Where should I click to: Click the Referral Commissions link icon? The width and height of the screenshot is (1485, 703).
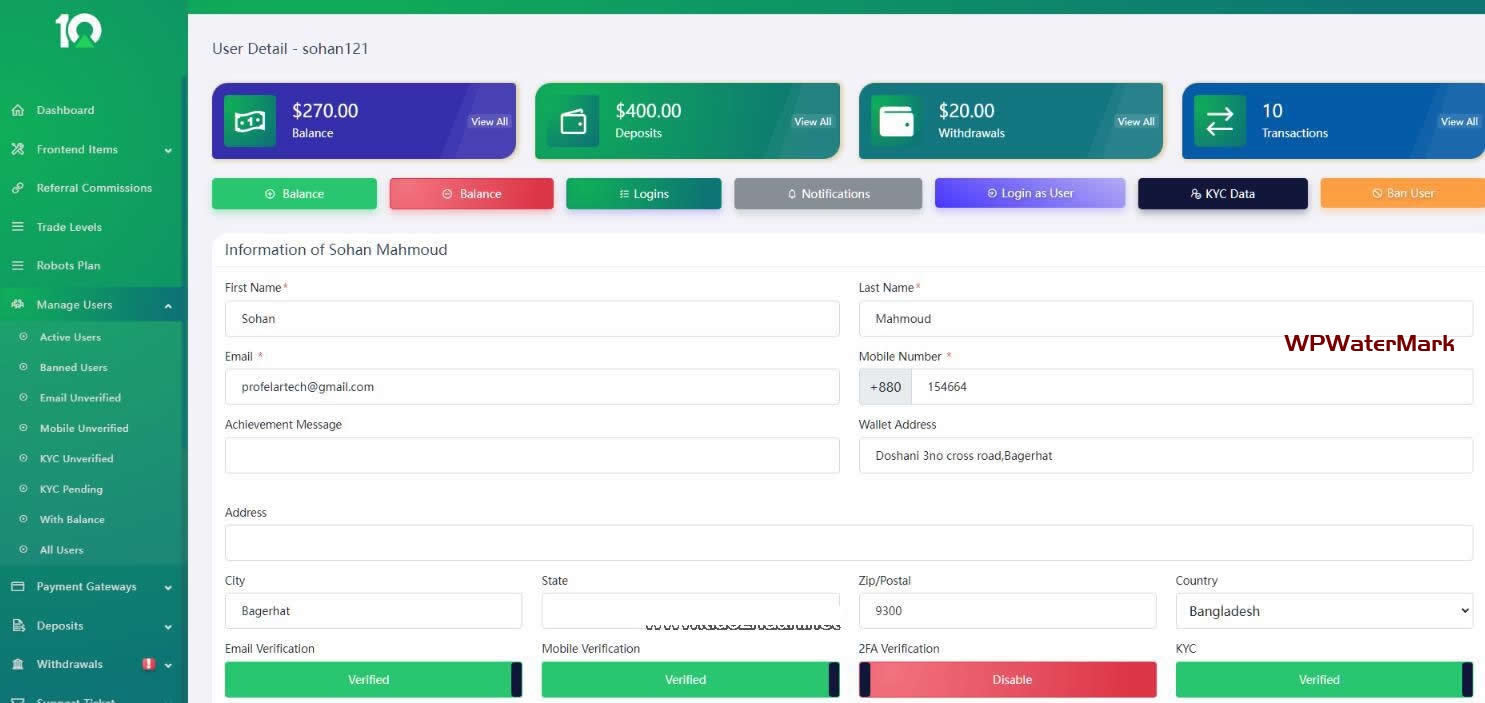[x=17, y=188]
